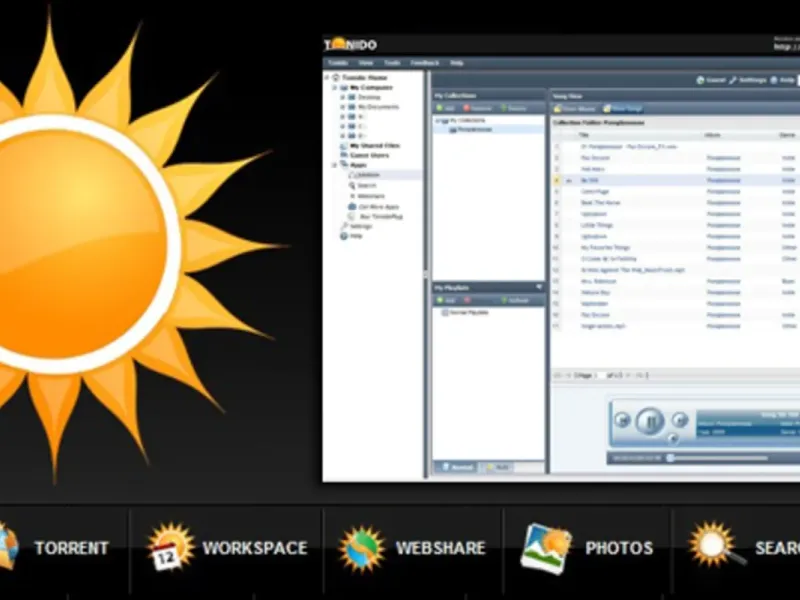Select Tonido Home in the tree

click(364, 78)
